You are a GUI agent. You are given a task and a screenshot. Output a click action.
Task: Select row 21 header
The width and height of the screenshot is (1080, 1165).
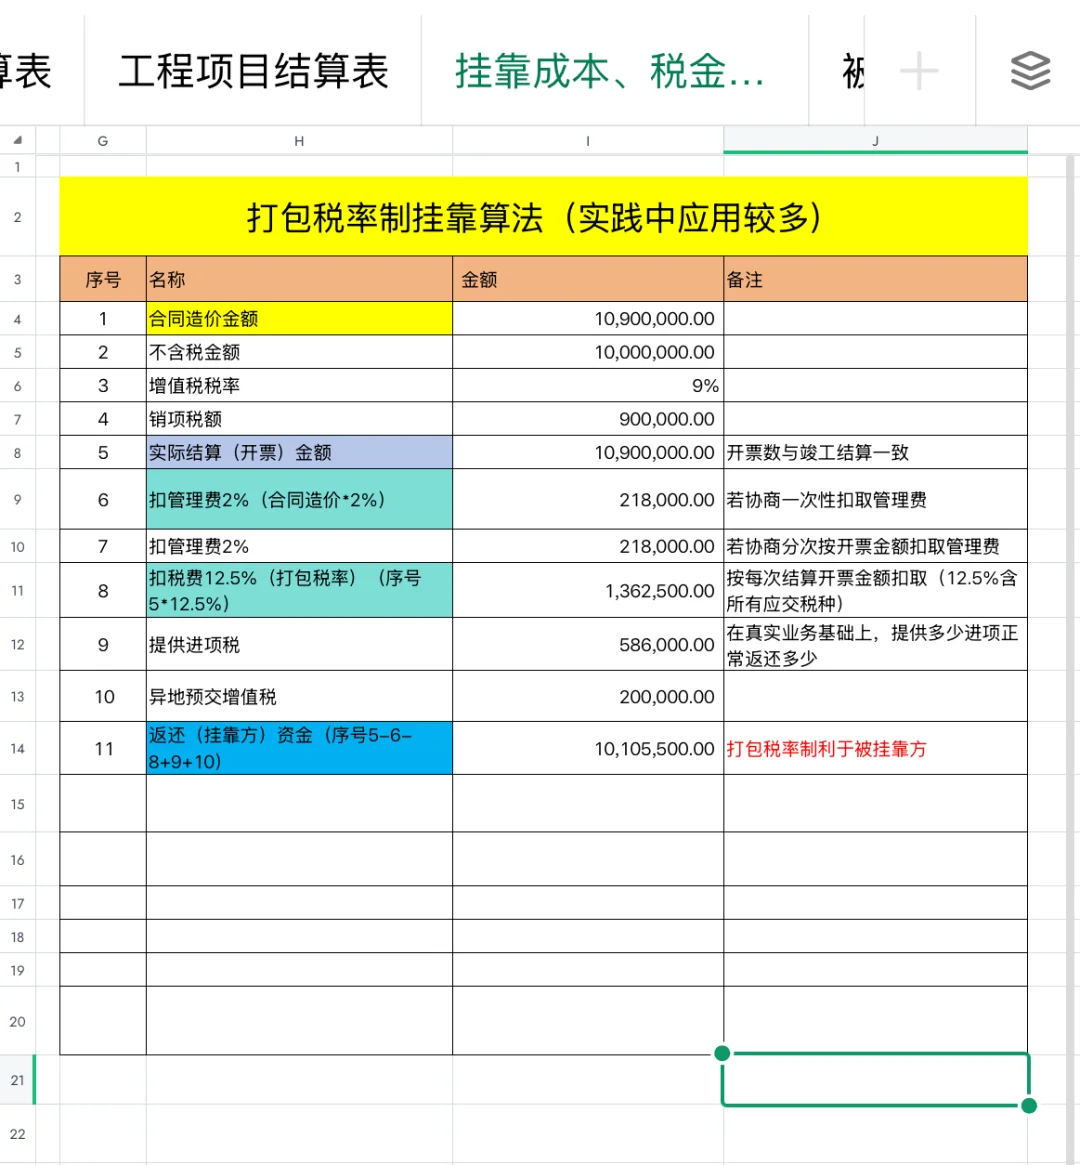coord(17,1080)
